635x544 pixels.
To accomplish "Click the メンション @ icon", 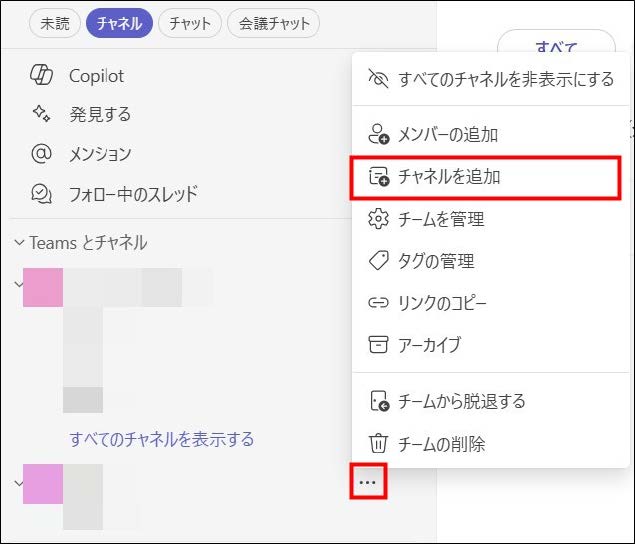I will [x=41, y=154].
